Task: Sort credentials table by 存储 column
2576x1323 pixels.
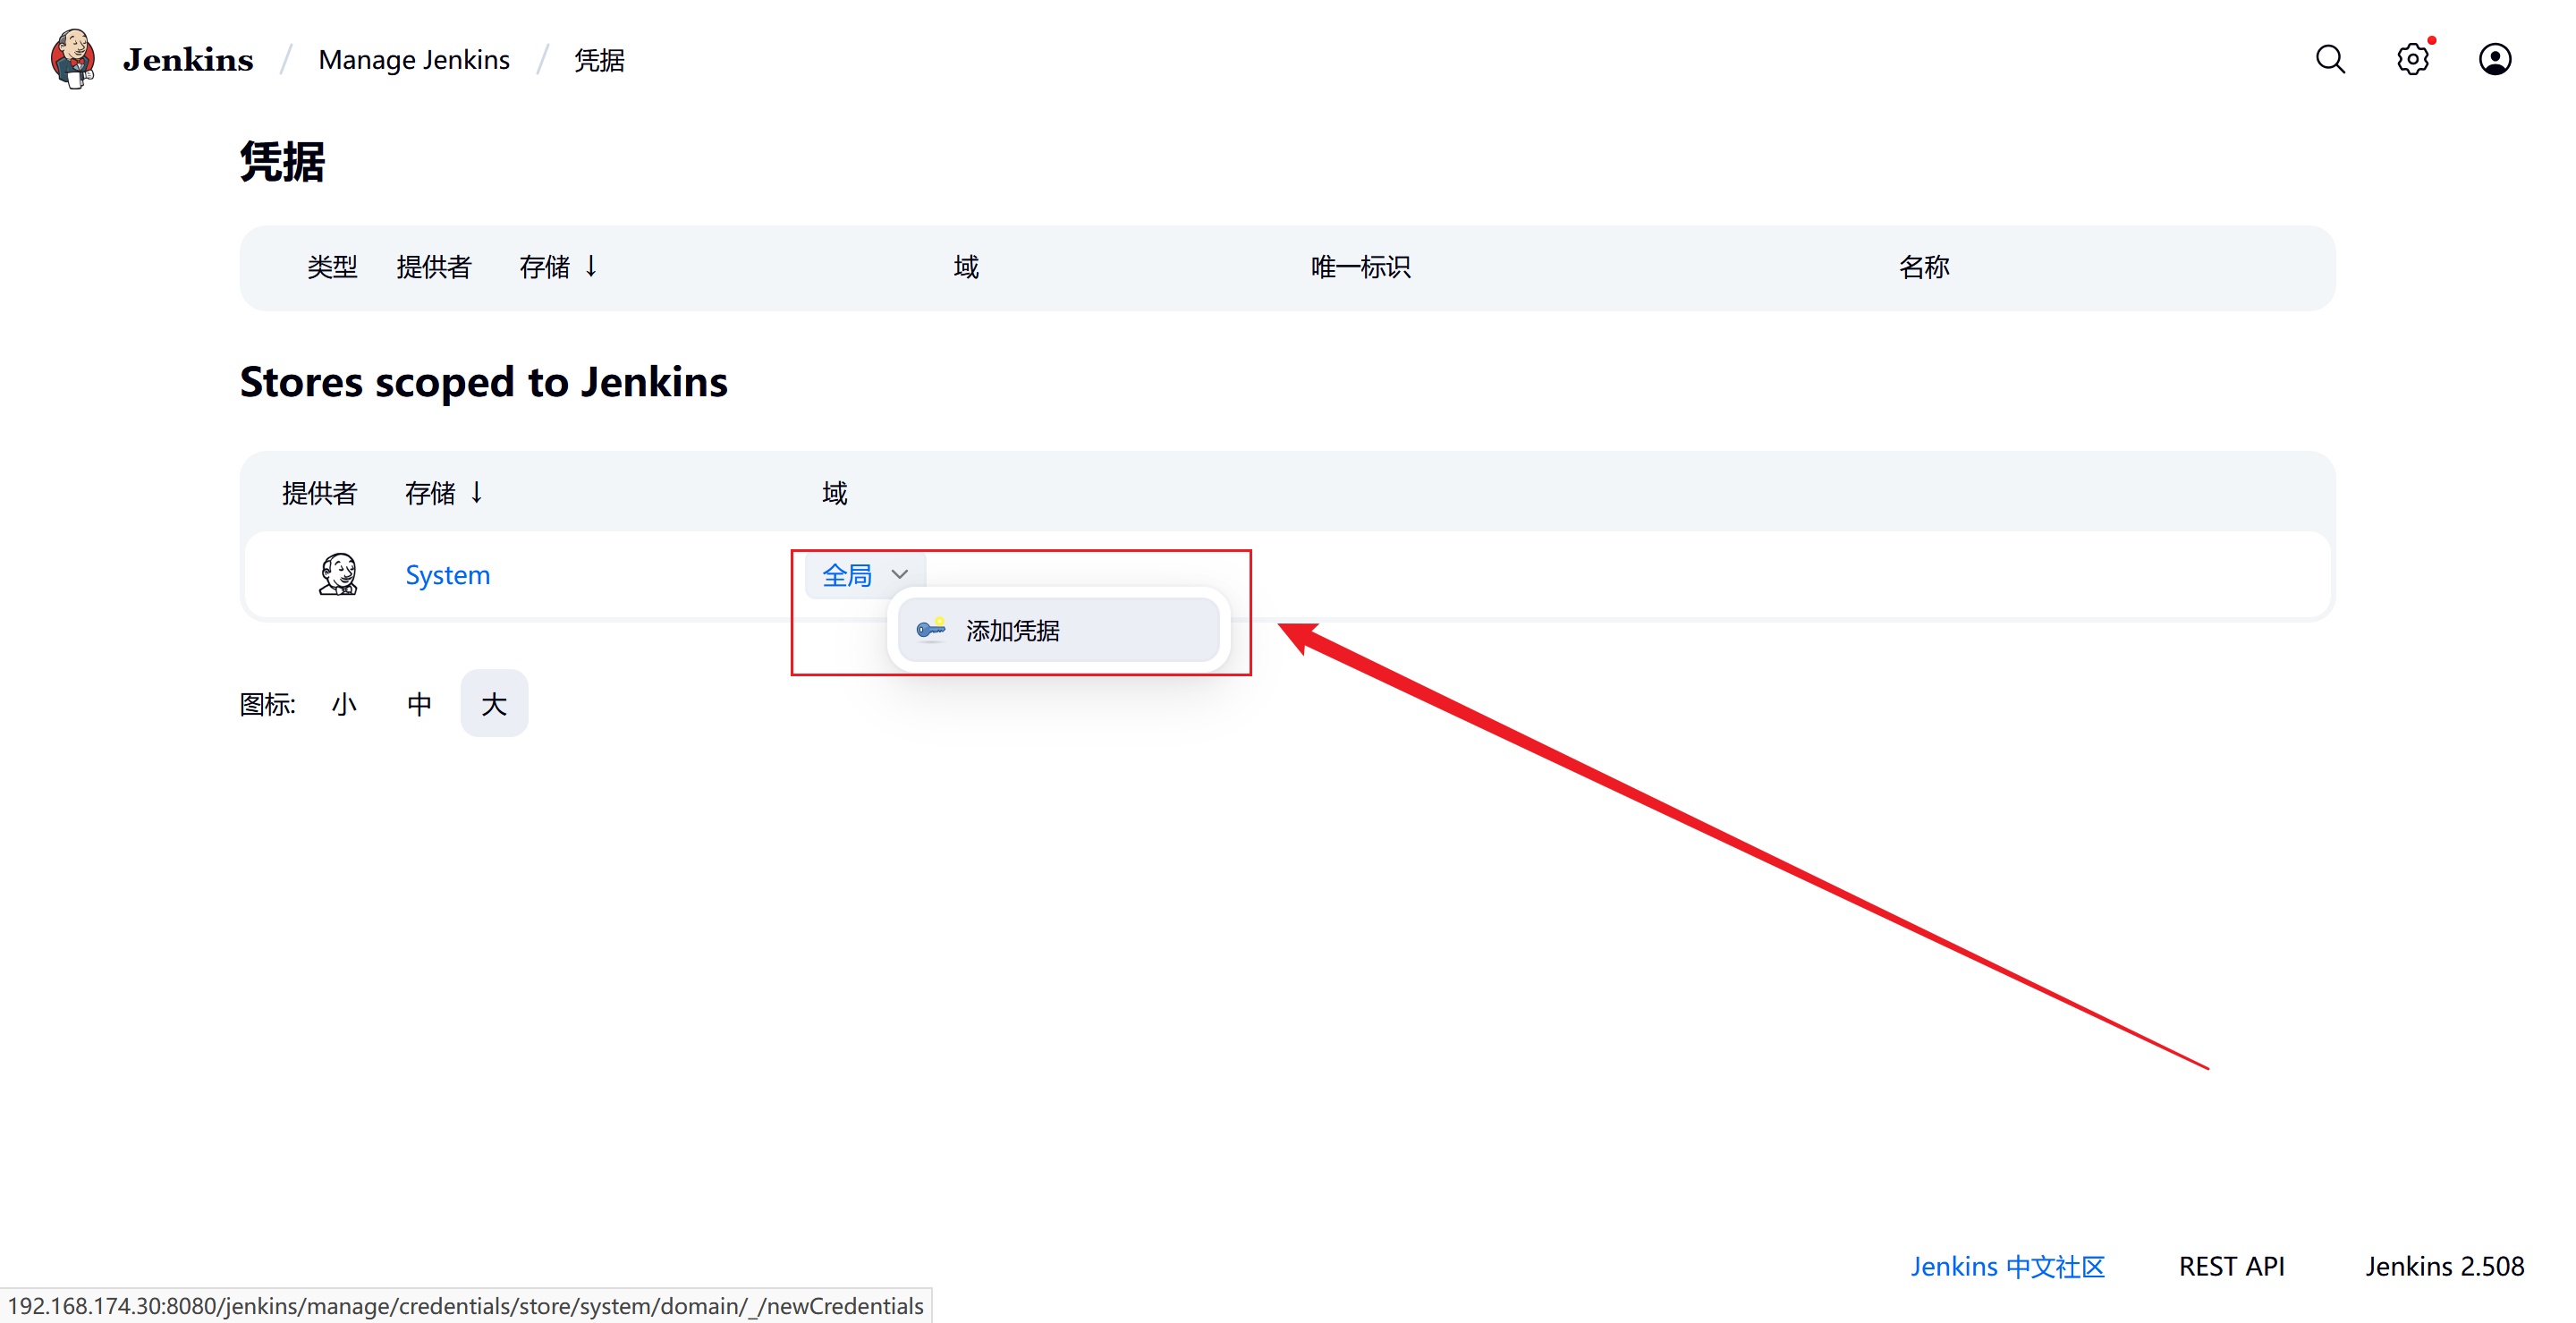Action: tap(557, 267)
